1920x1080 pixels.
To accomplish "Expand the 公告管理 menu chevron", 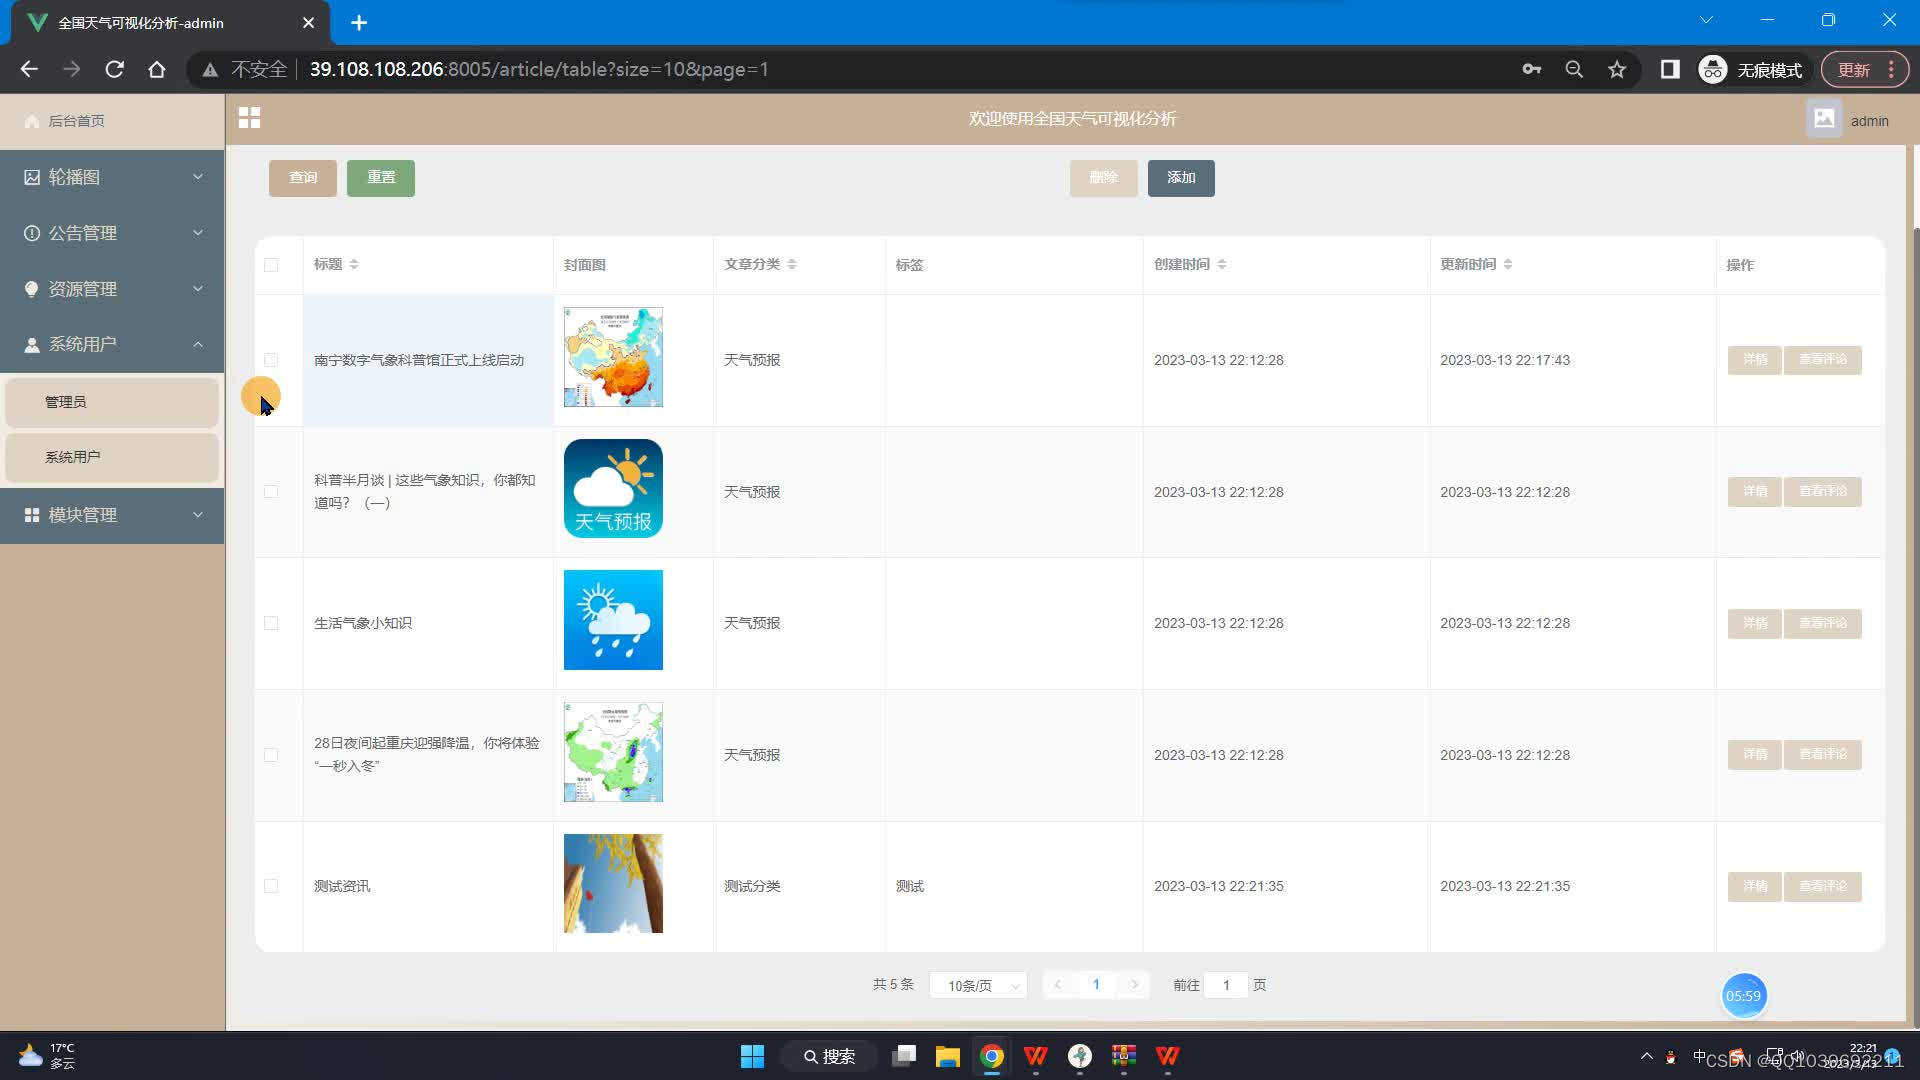I will click(198, 233).
